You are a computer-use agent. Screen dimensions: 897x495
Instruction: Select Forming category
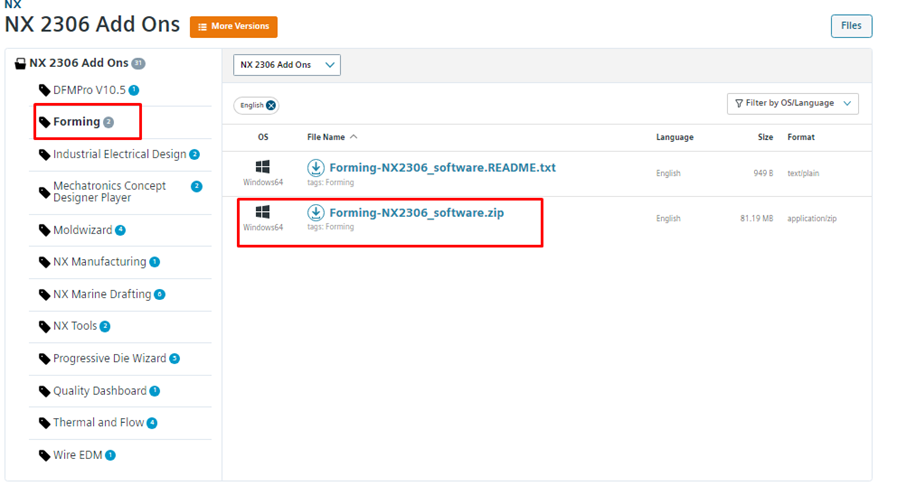[x=77, y=122]
